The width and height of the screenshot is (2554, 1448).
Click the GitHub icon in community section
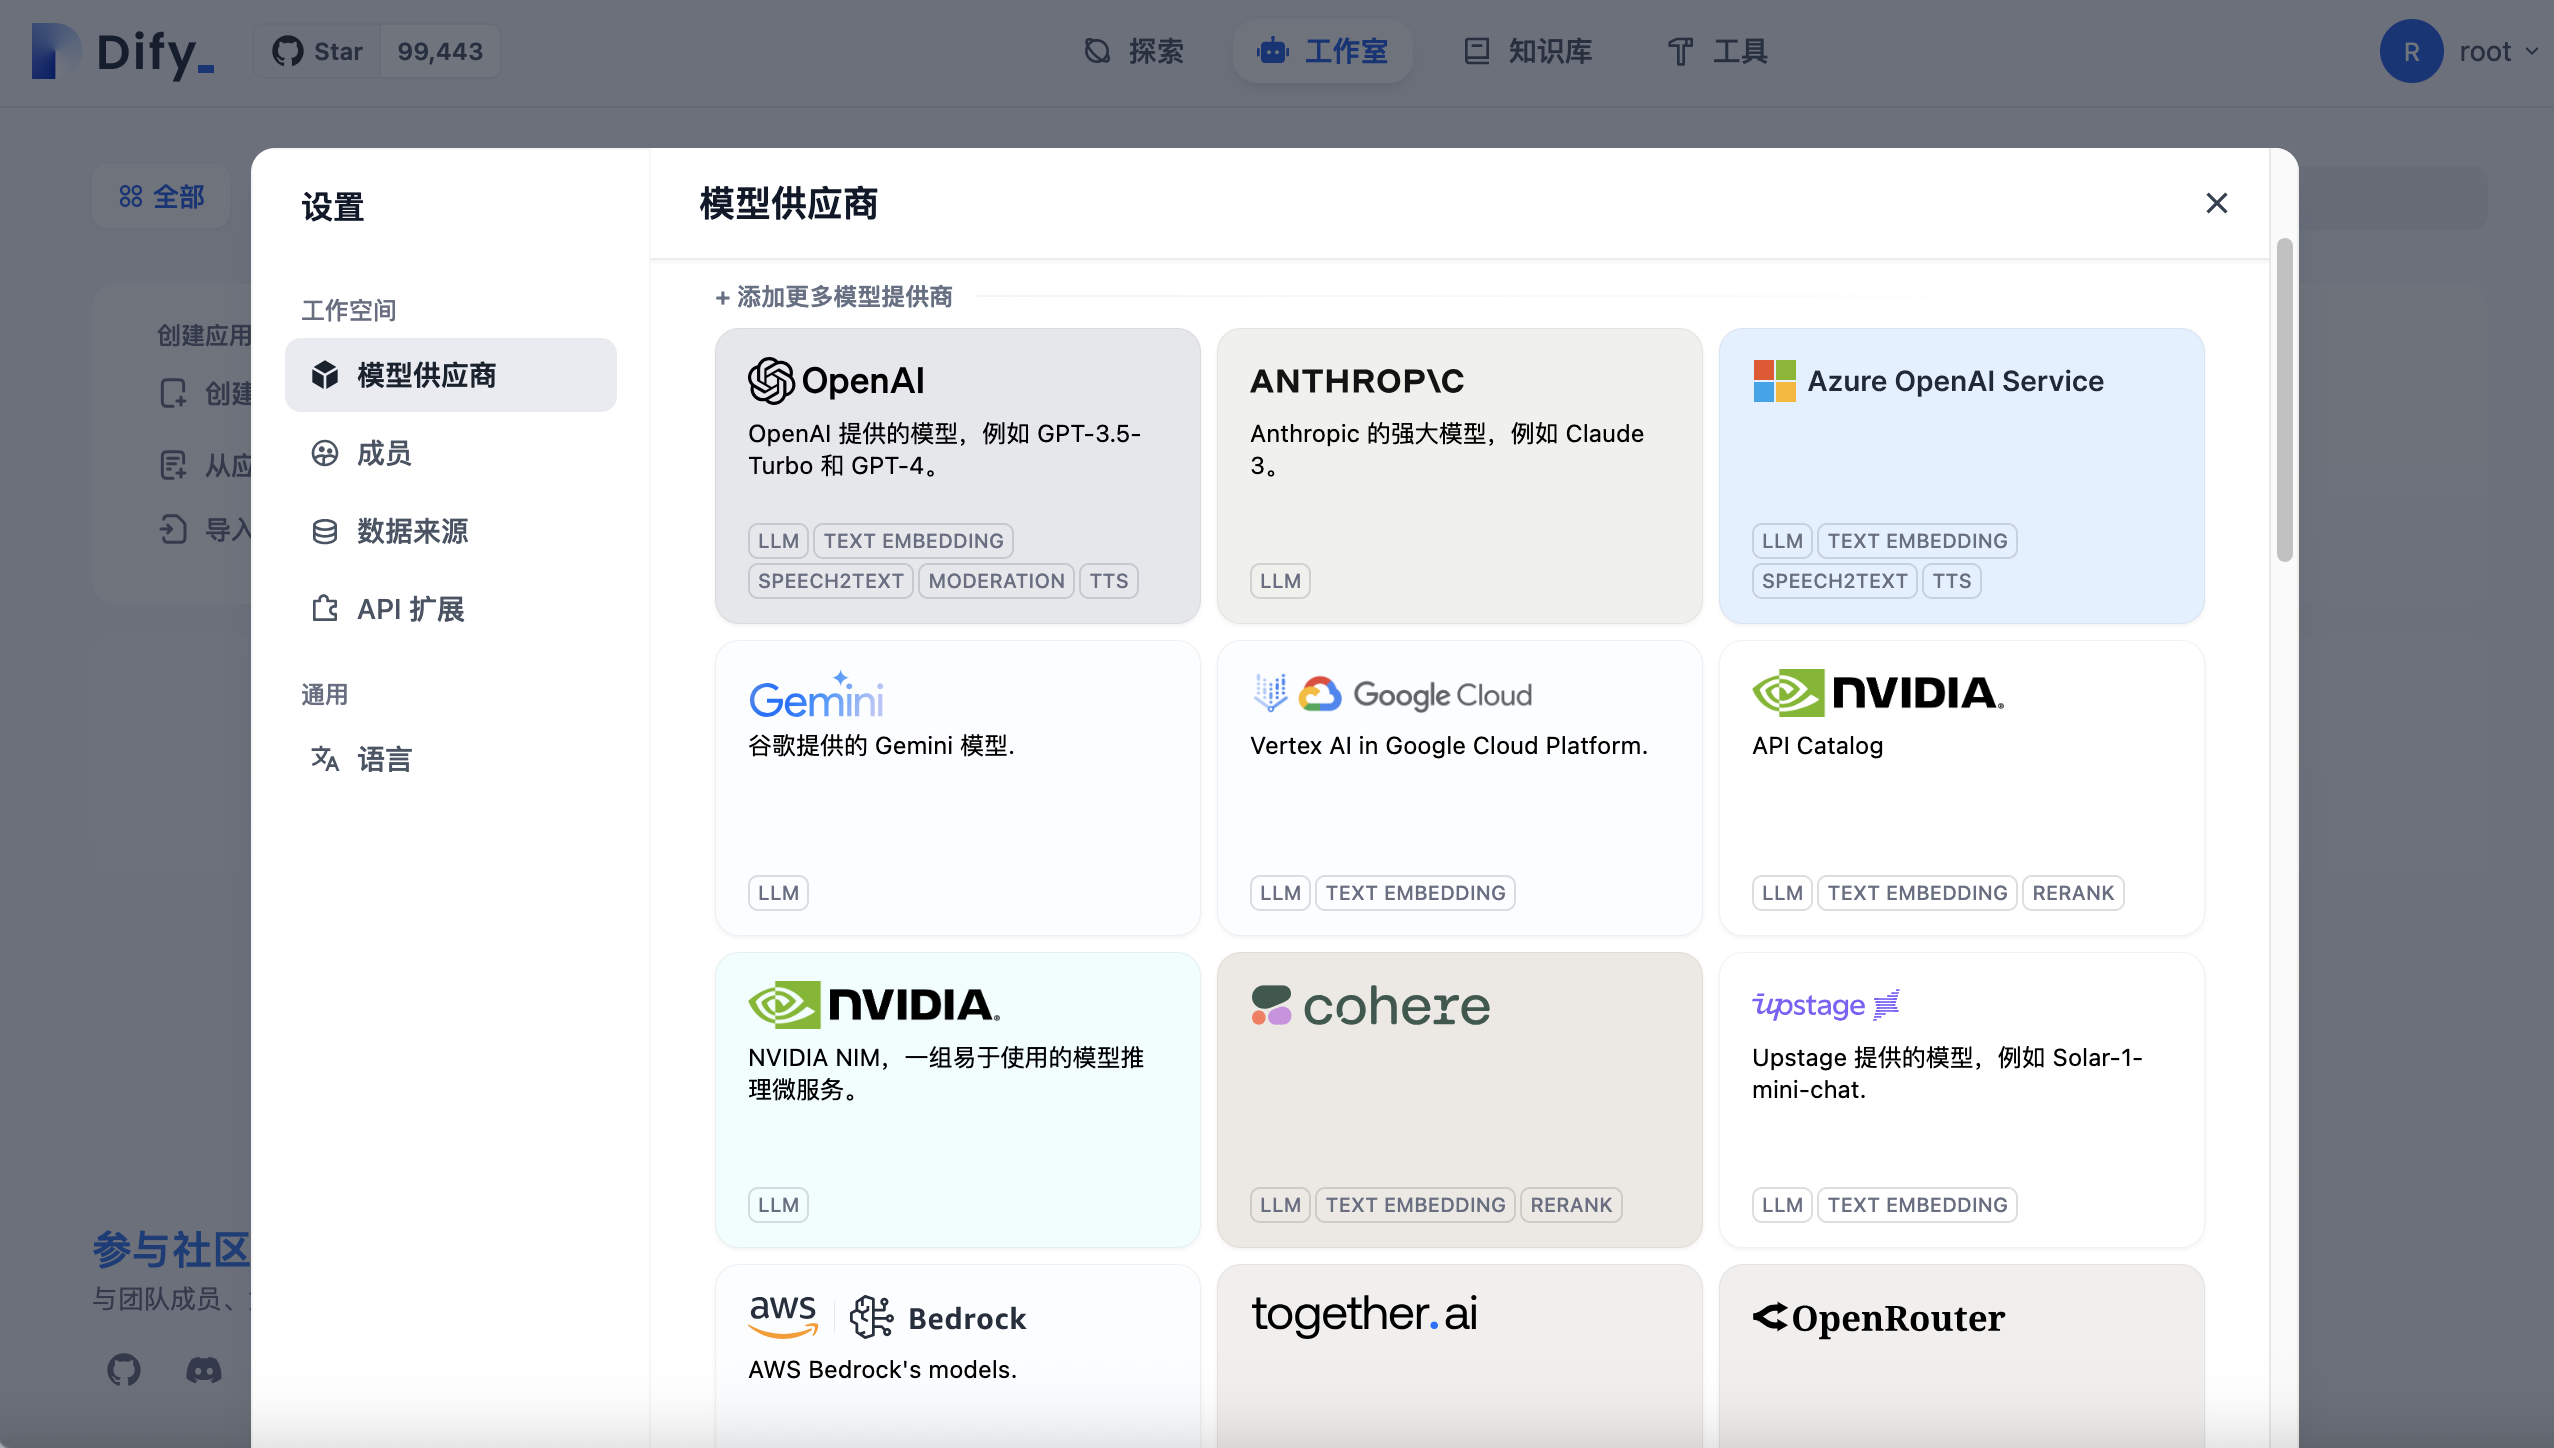124,1369
